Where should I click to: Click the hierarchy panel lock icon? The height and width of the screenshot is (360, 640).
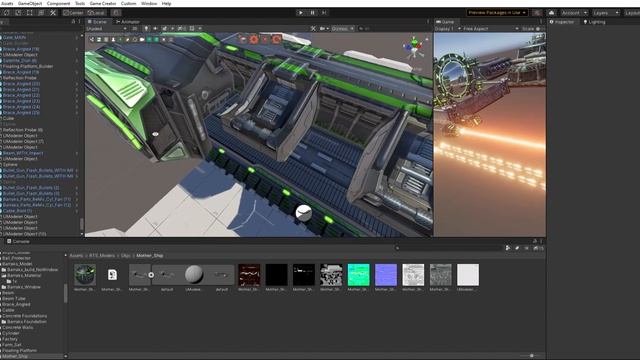click(73, 22)
